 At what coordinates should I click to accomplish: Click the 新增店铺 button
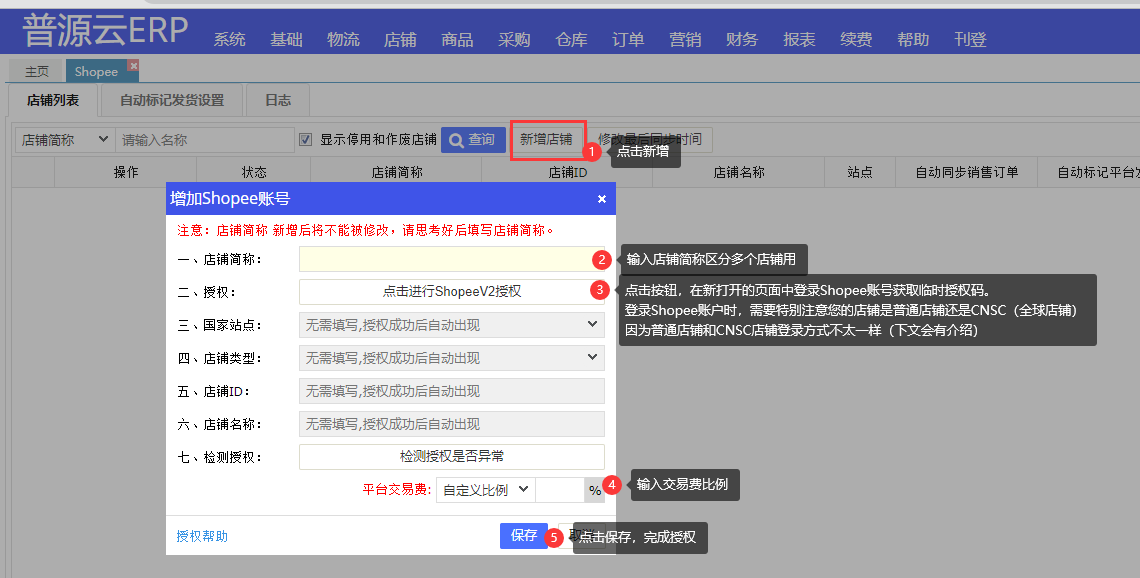click(546, 140)
